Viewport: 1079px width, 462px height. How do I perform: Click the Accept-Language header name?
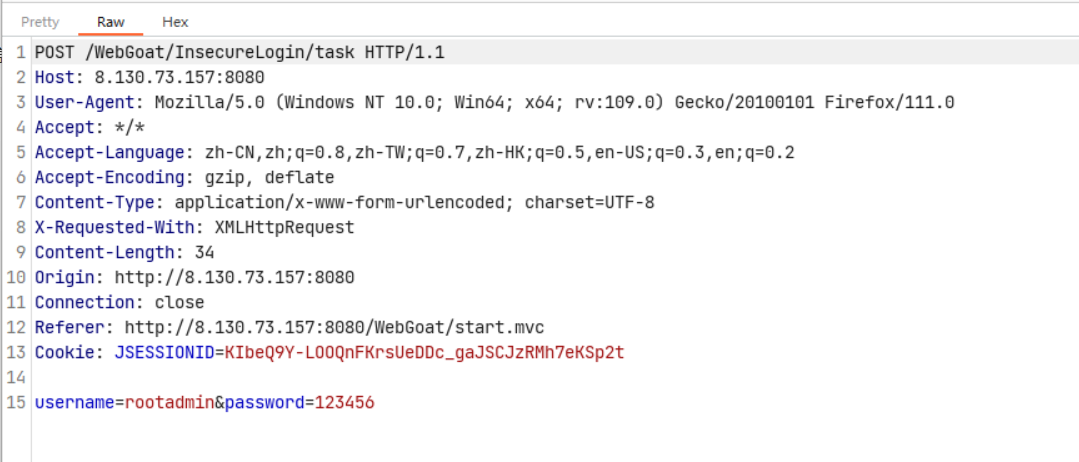pos(110,152)
